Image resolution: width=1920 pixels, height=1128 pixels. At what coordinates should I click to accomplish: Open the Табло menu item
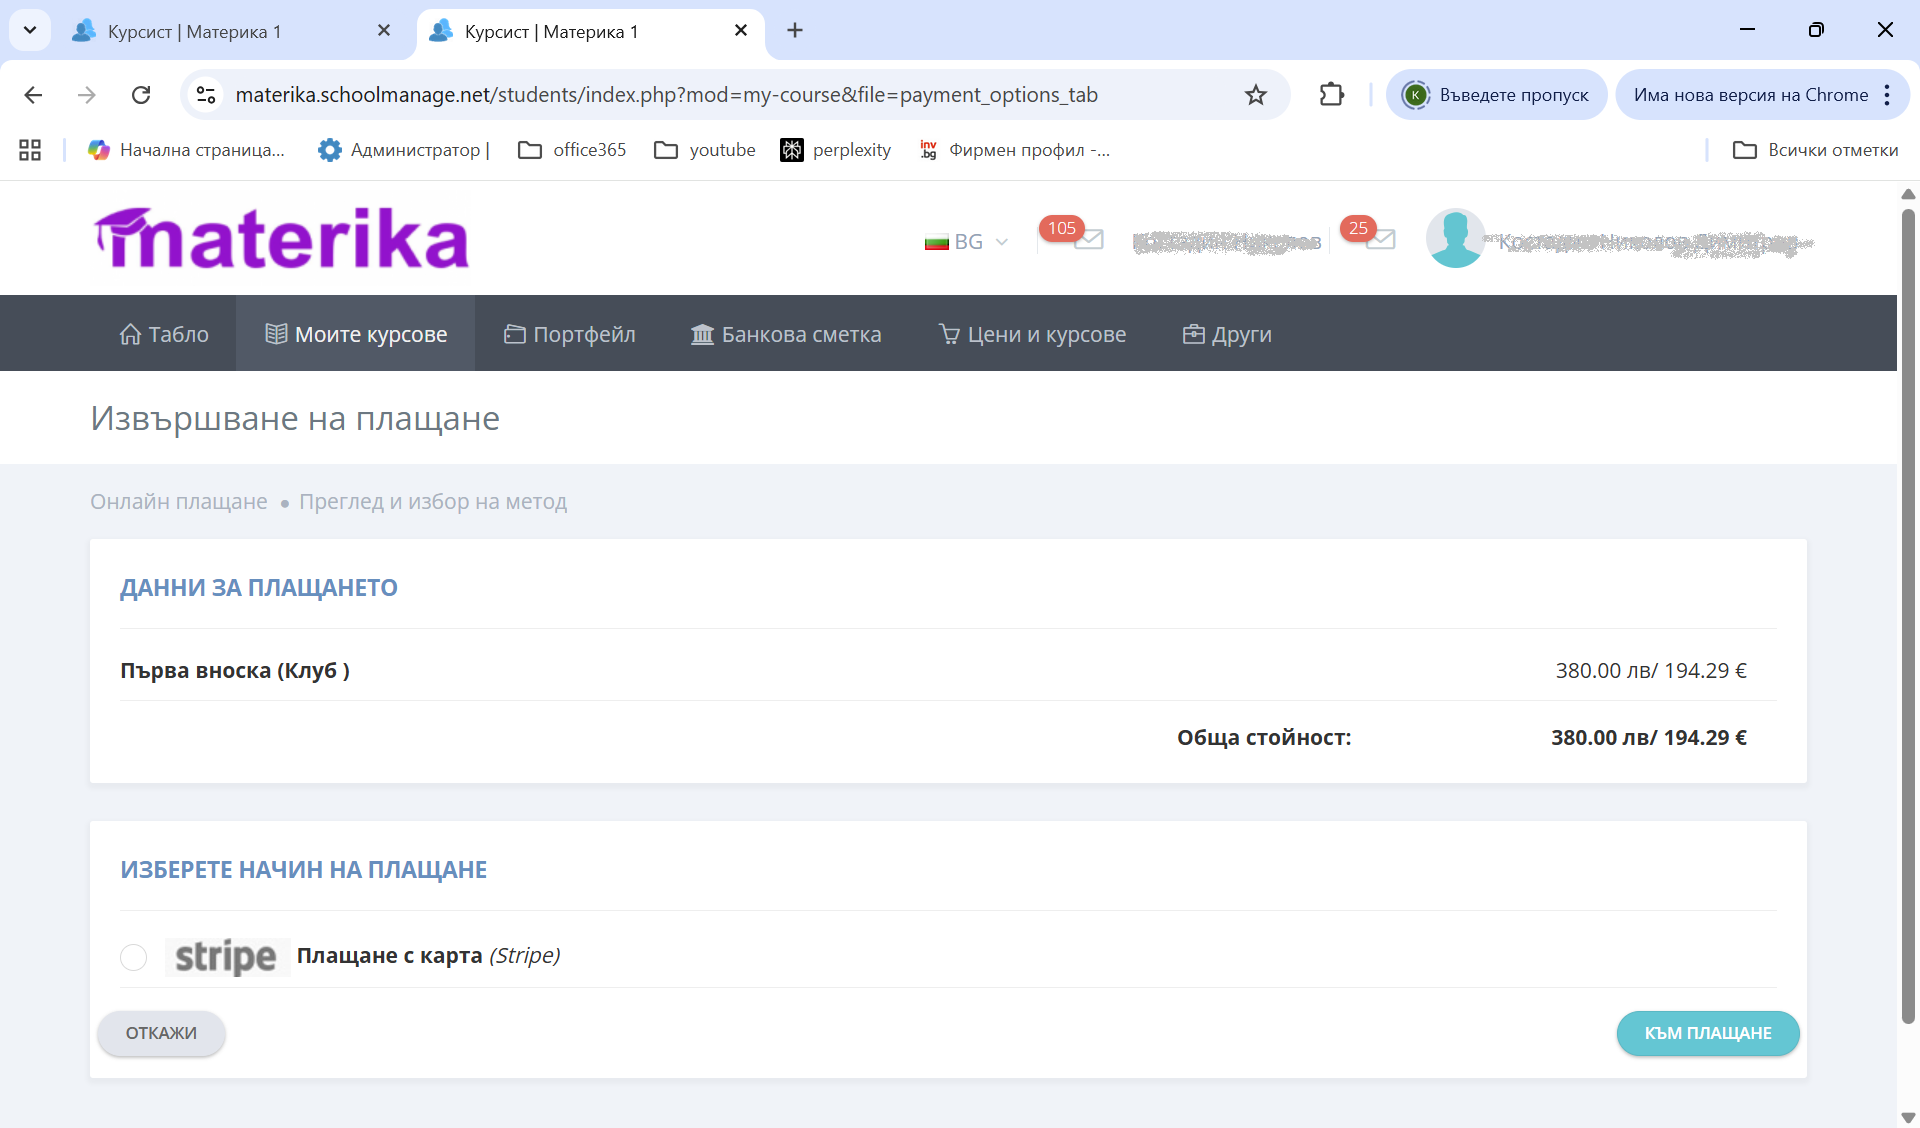click(x=164, y=334)
